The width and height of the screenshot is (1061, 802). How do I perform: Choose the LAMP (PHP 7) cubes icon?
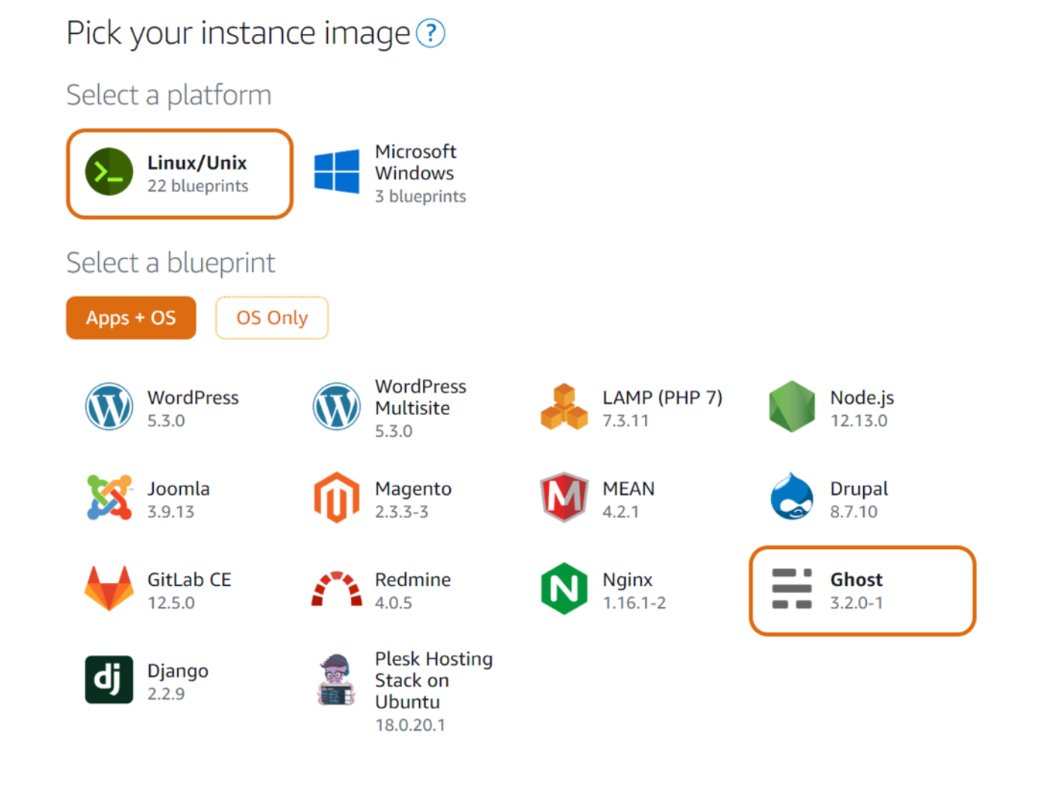click(x=564, y=407)
